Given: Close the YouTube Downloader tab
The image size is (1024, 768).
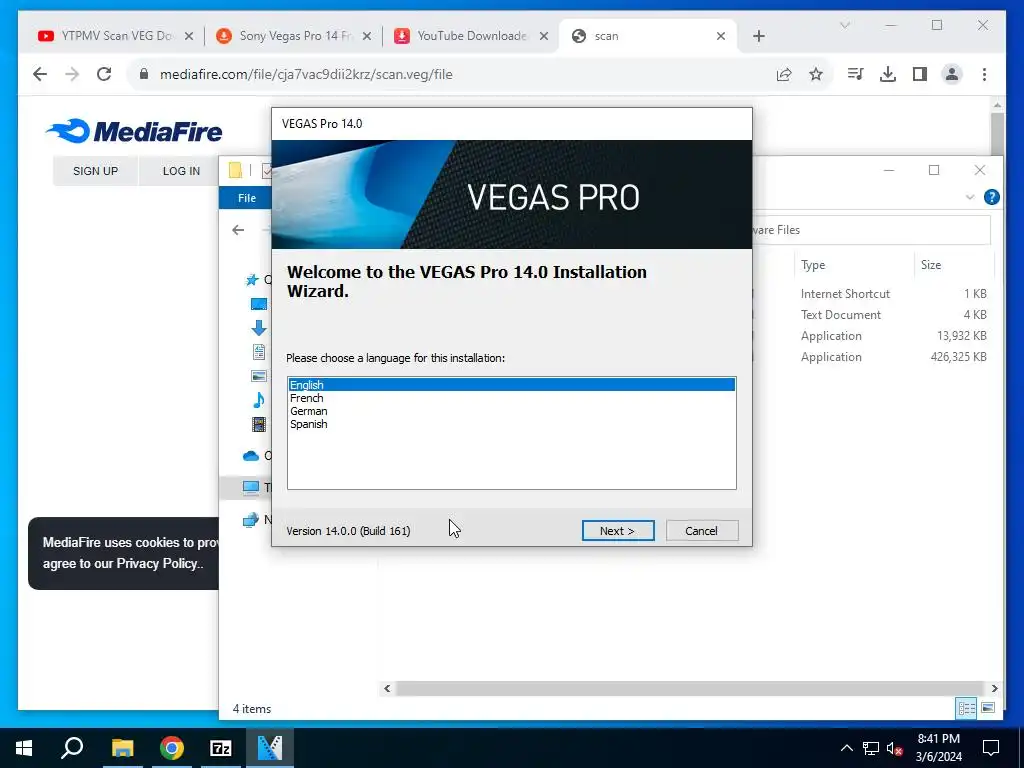Looking at the screenshot, I should 543,36.
